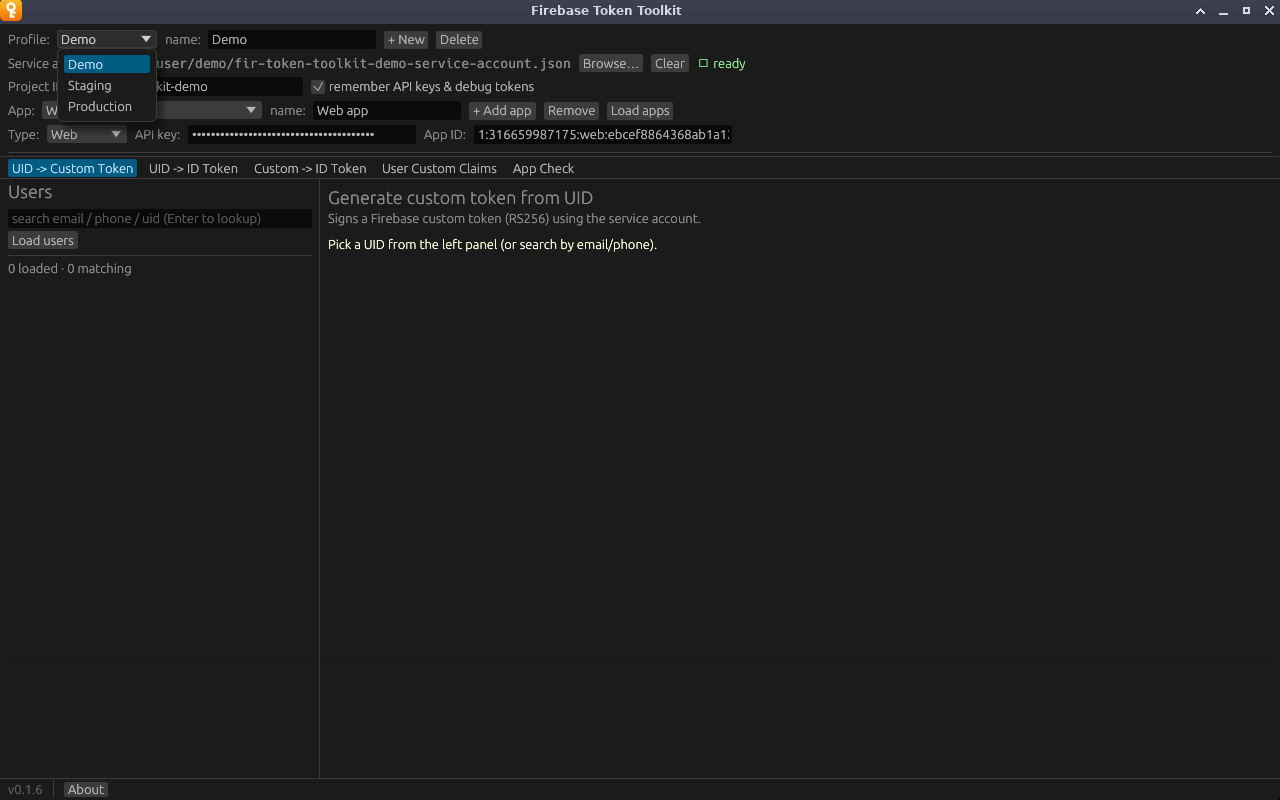Open the Type dropdown set to Web
The width and height of the screenshot is (1280, 800).
[87, 135]
